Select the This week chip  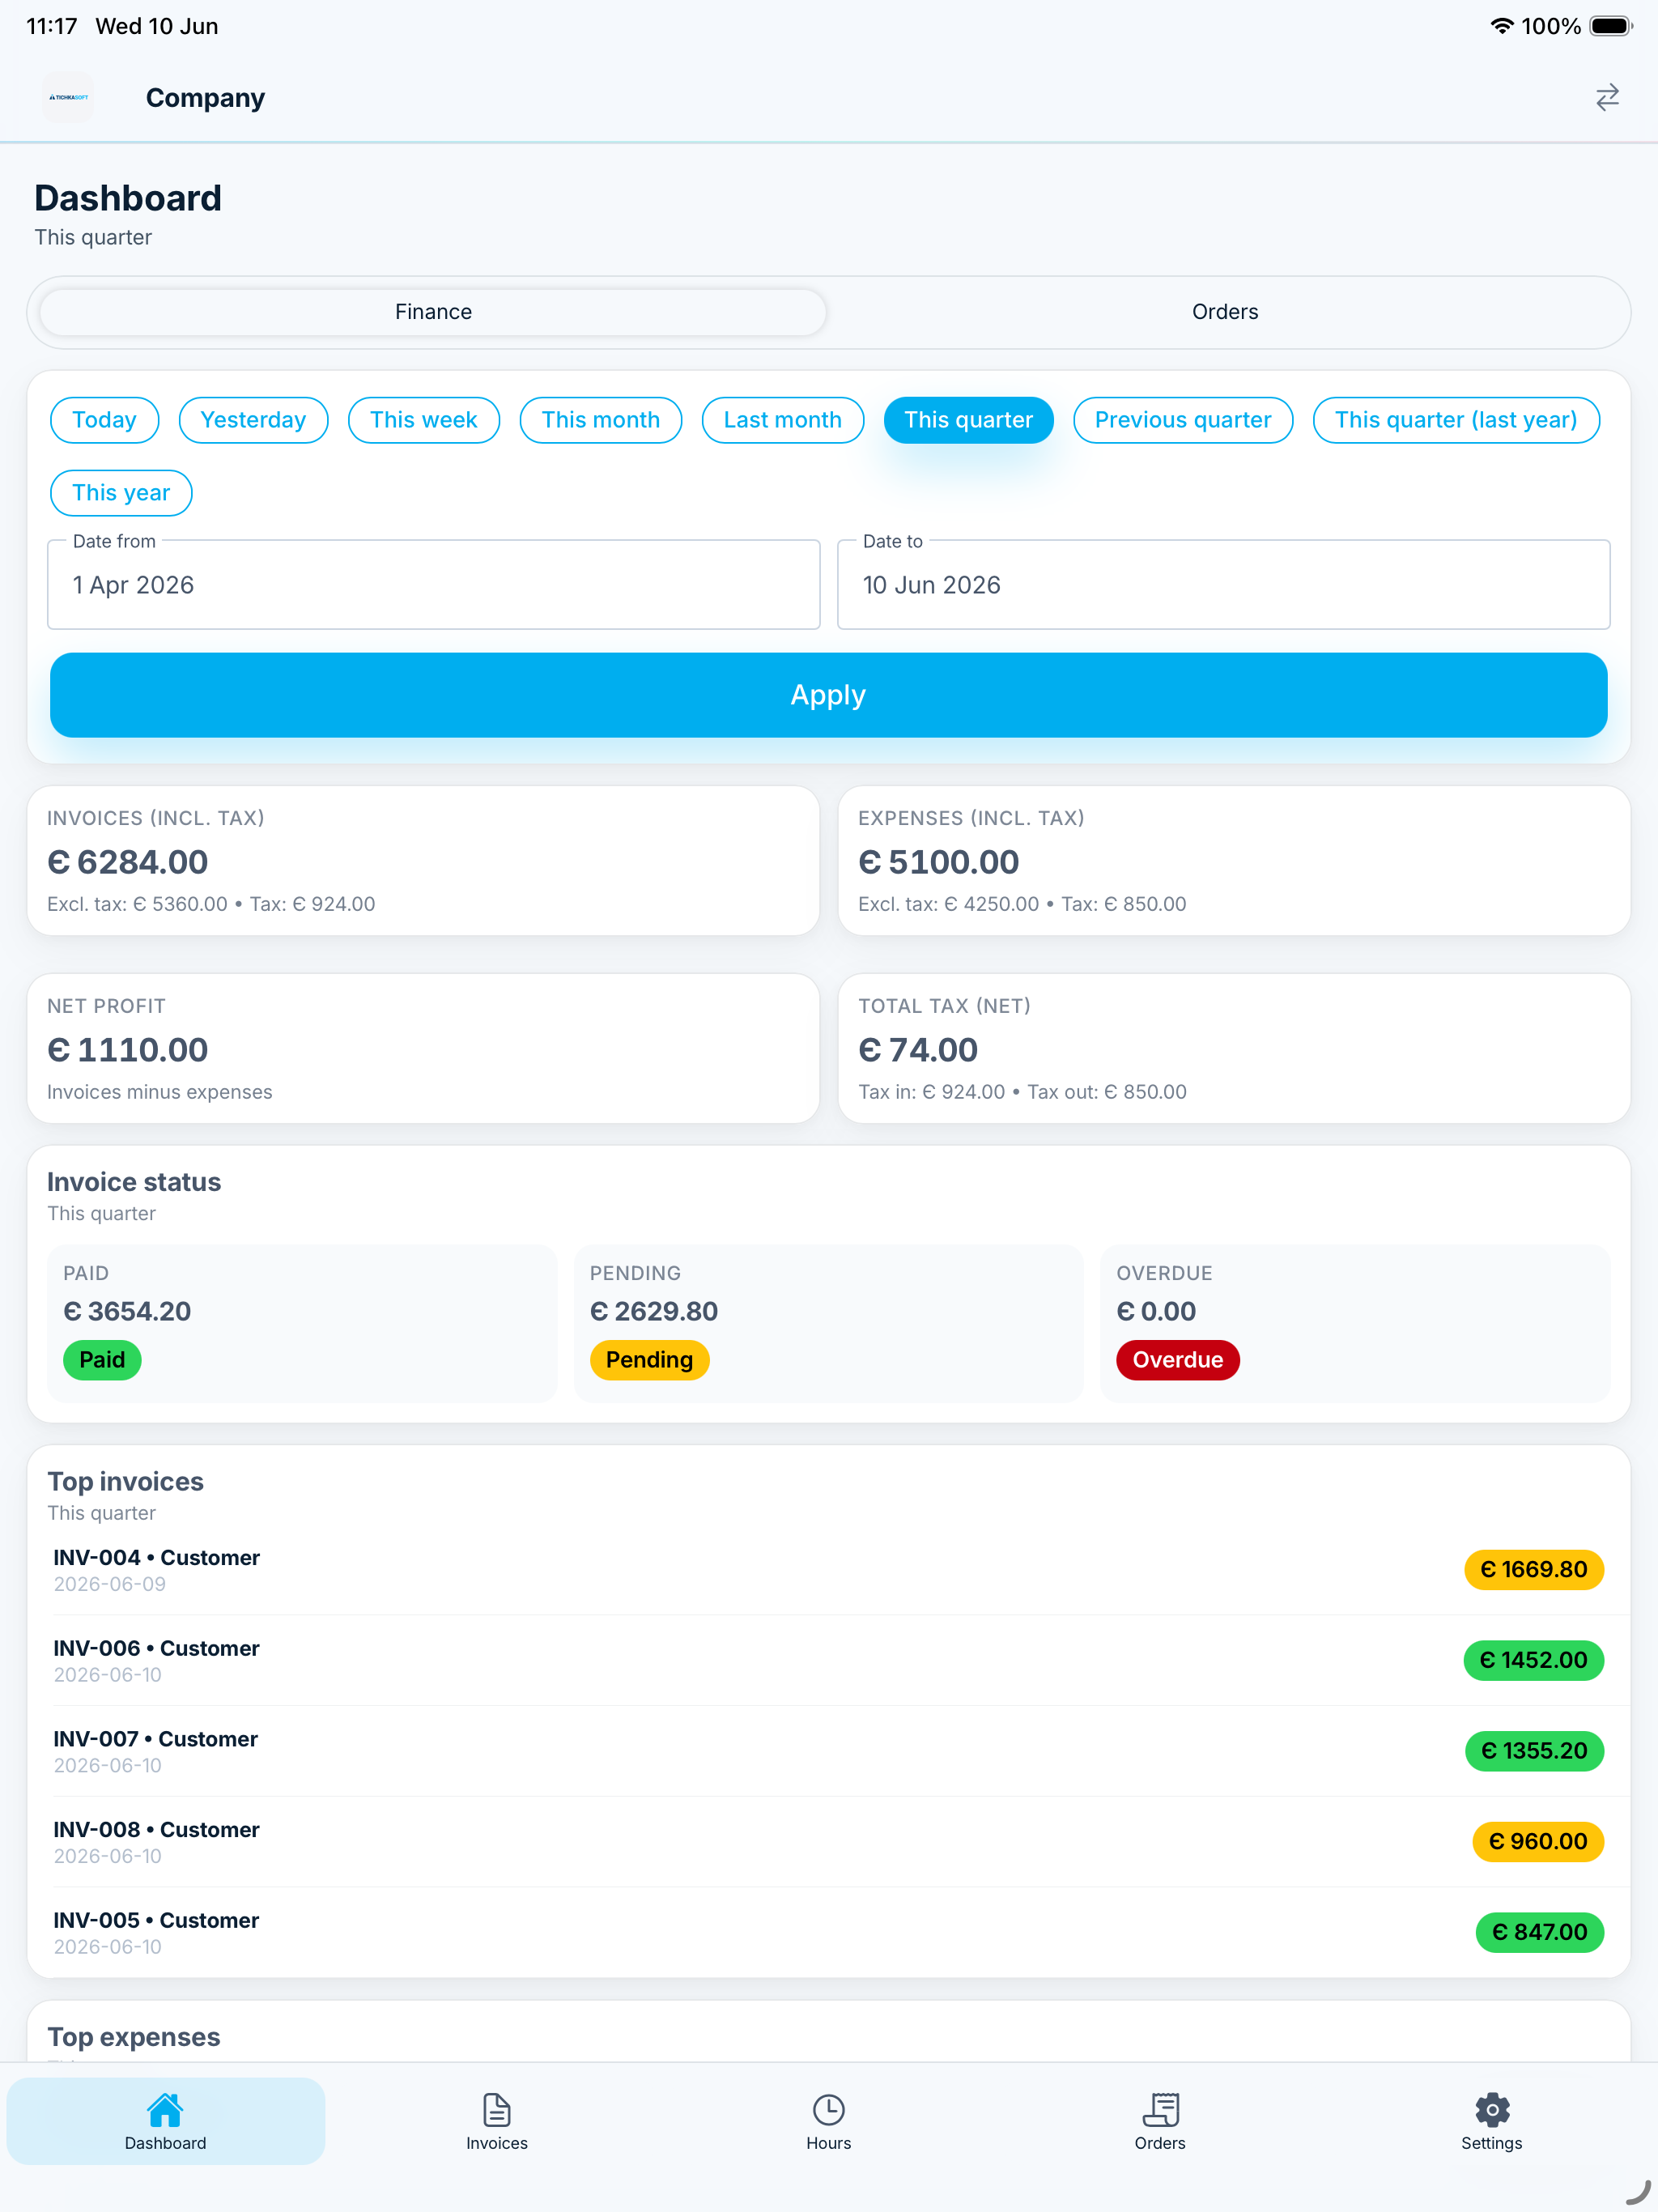coord(424,420)
